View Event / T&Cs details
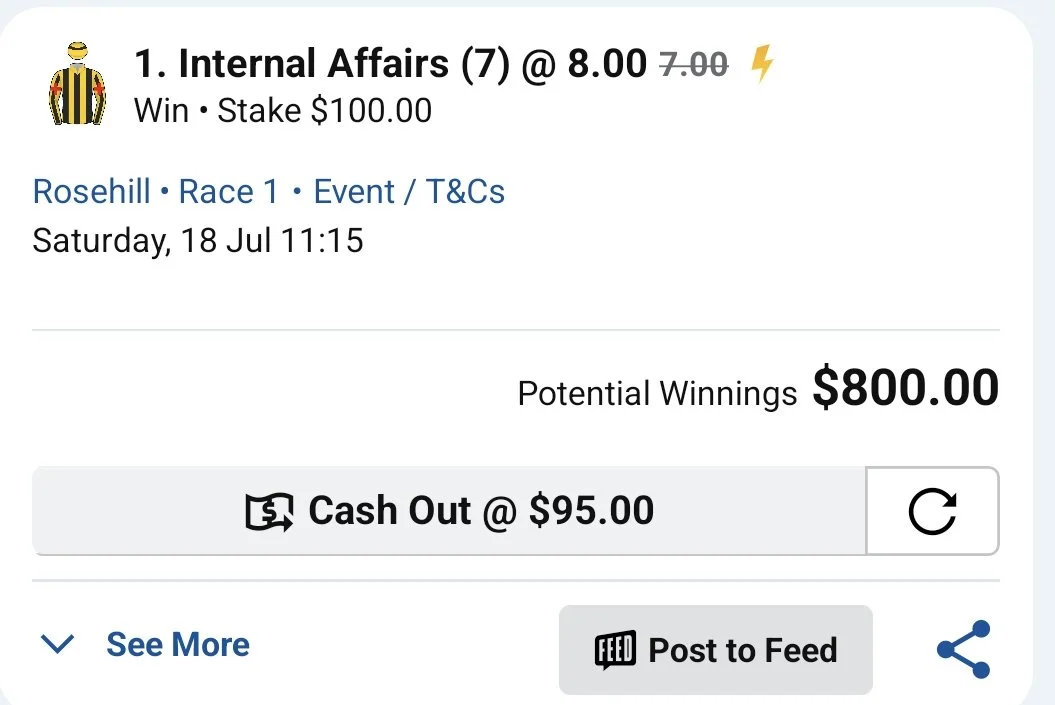This screenshot has height=705, width=1055. (409, 192)
